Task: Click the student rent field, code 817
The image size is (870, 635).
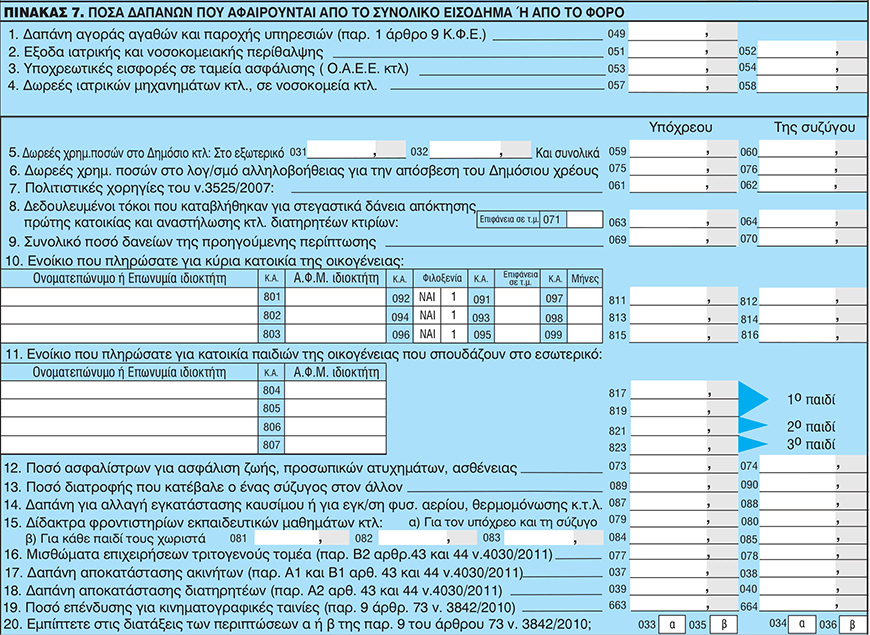Action: click(684, 390)
